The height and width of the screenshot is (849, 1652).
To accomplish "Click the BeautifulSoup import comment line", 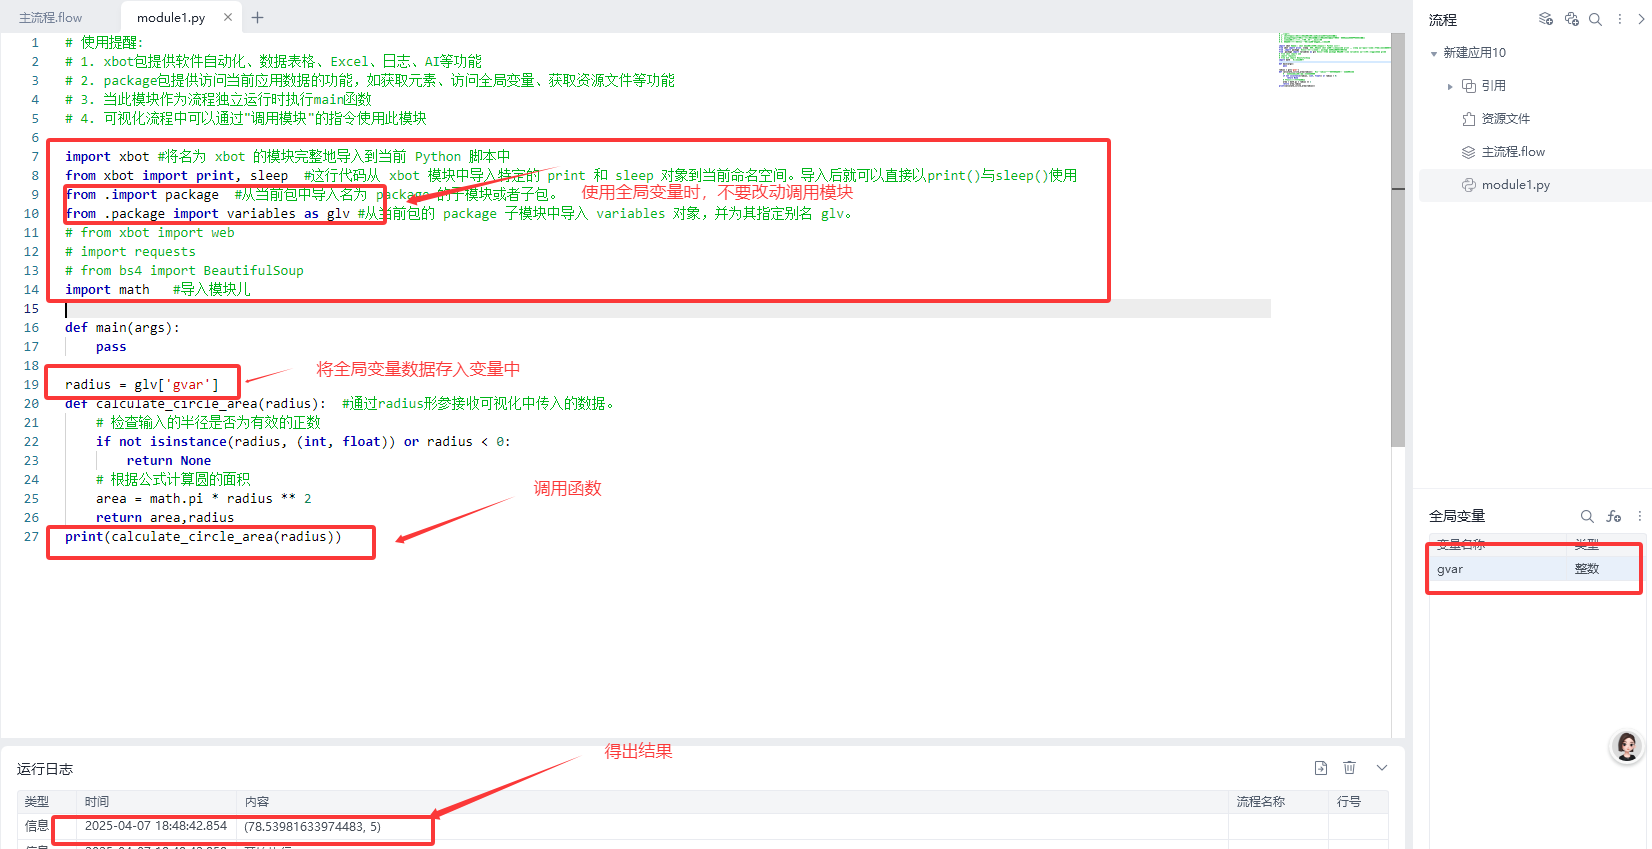I will [184, 271].
